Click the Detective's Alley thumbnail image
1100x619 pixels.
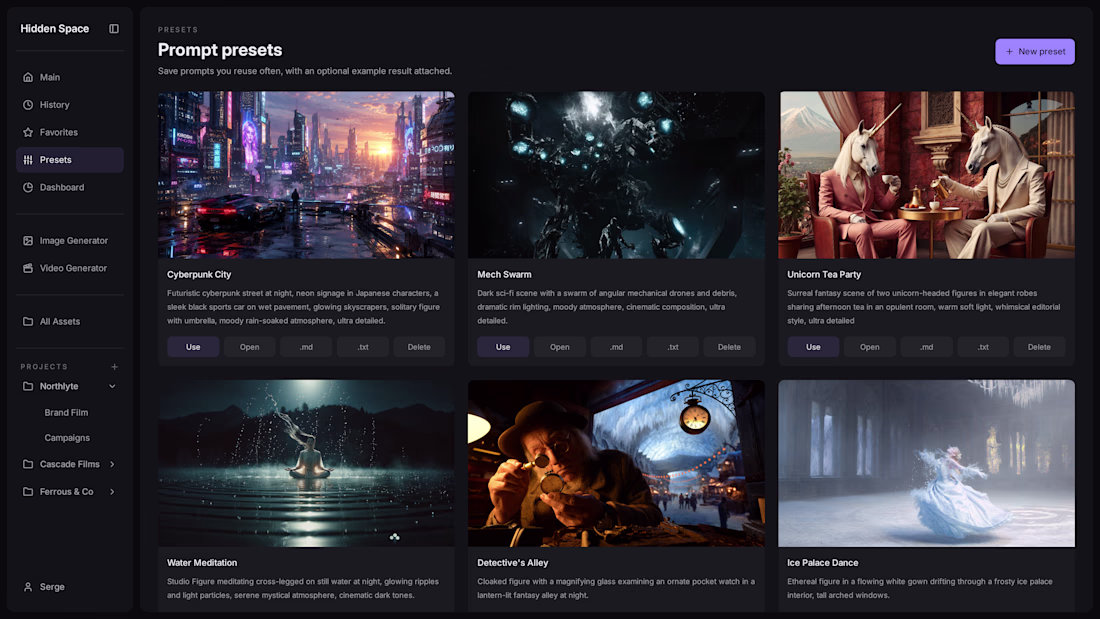point(616,463)
